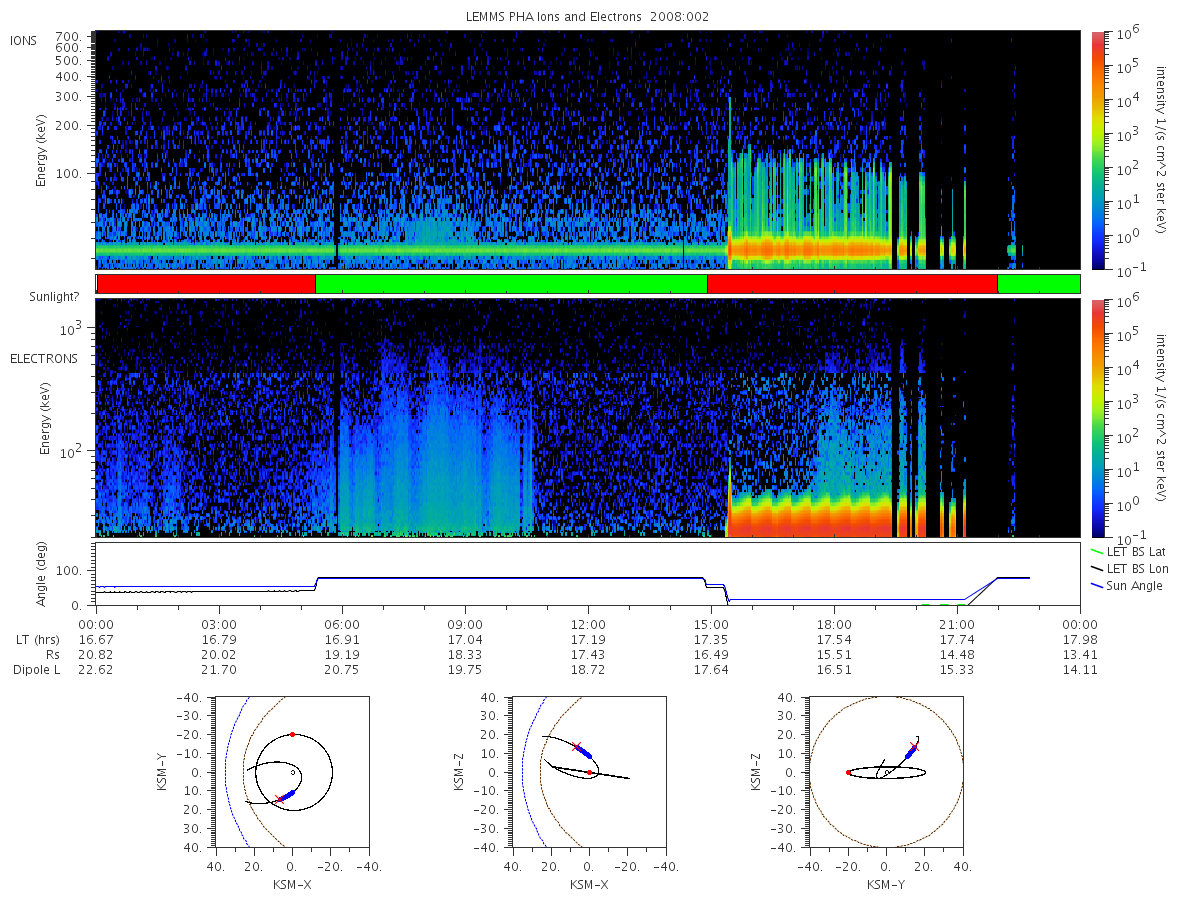Click the first red segment of the Sunlight bar
This screenshot has width=1200, height=900.
206,284
